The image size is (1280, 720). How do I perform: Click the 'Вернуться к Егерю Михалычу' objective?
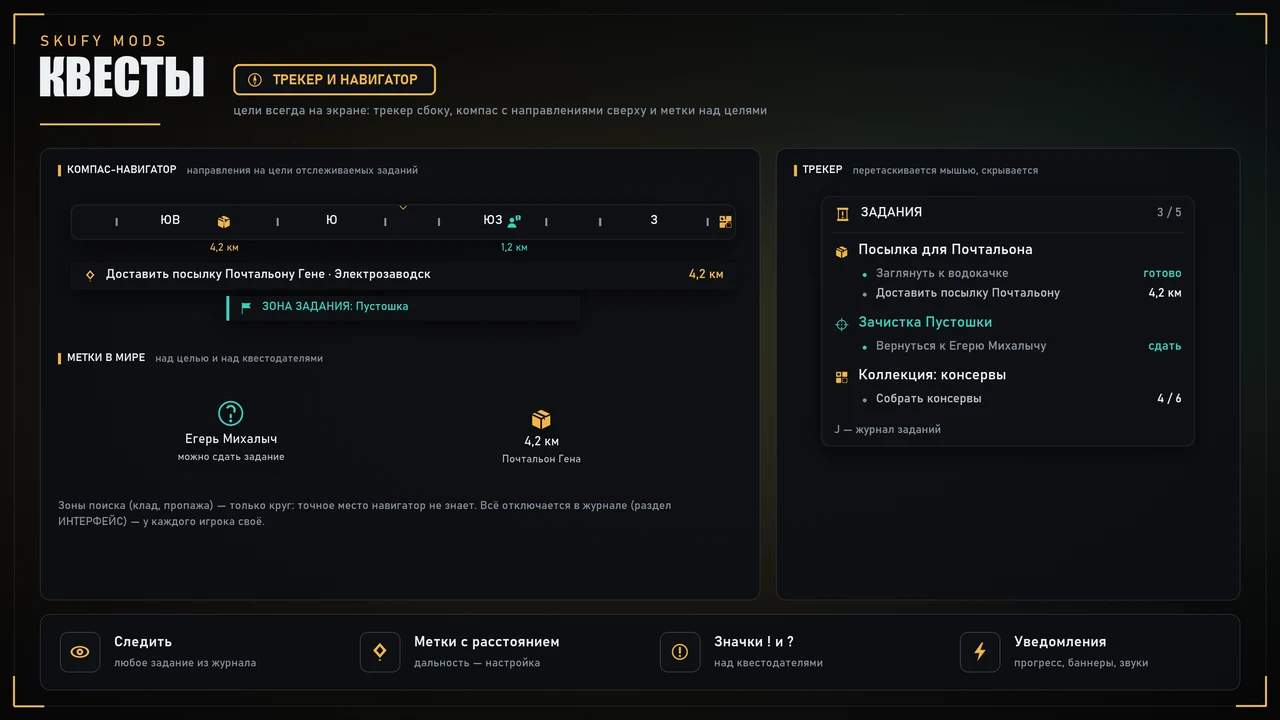961,346
